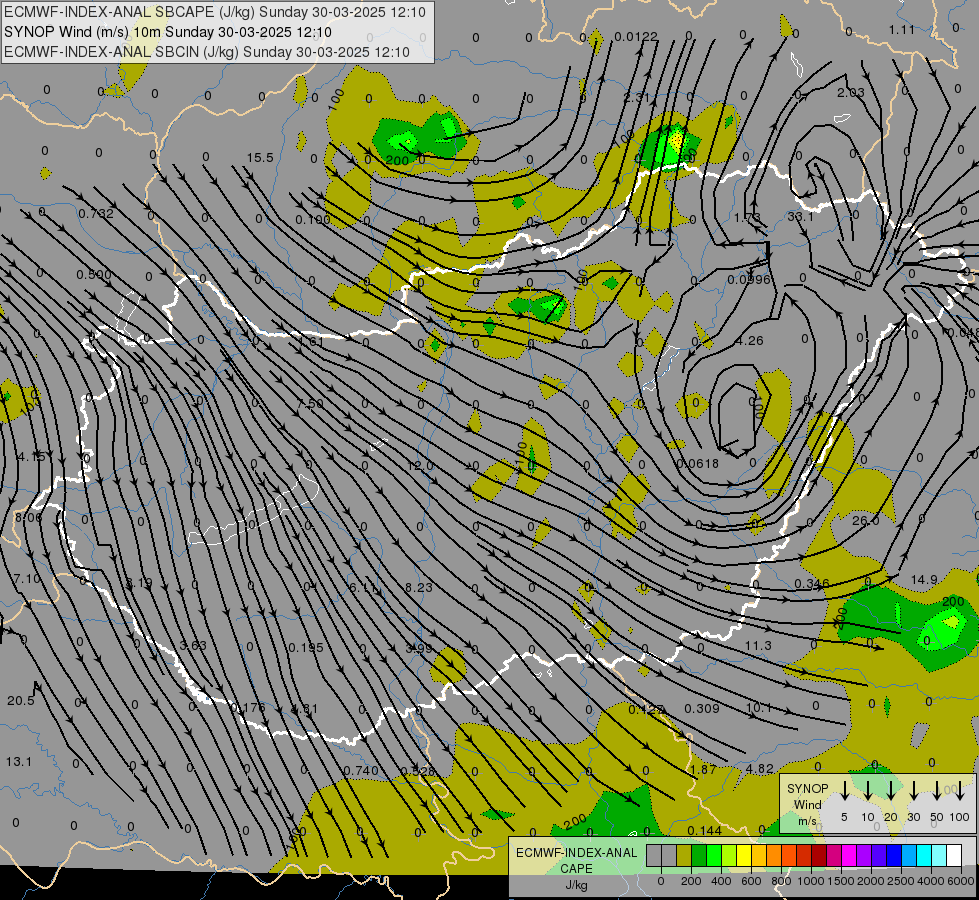Click the 14.9 value on the map
Screen dimensions: 979x900
[x=924, y=580]
